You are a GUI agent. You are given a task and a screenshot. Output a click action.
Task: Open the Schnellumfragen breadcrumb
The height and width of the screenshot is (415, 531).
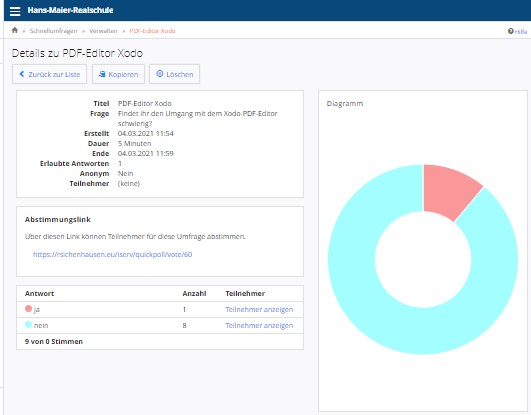pyautogui.click(x=53, y=31)
